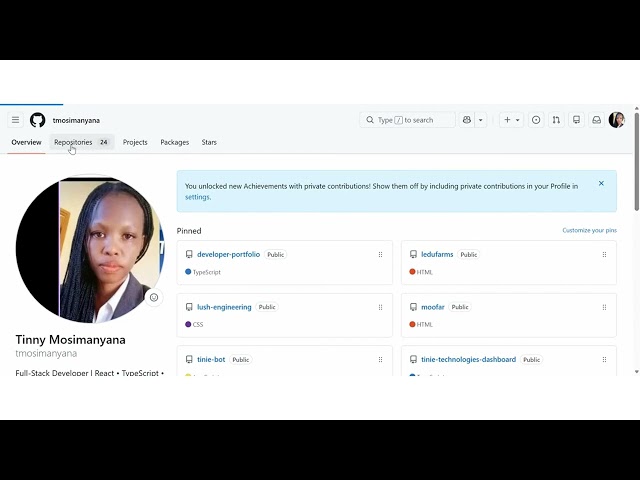The image size is (640, 480).
Task: Grab the drag handle on ledufarms card
Action: [x=604, y=255]
